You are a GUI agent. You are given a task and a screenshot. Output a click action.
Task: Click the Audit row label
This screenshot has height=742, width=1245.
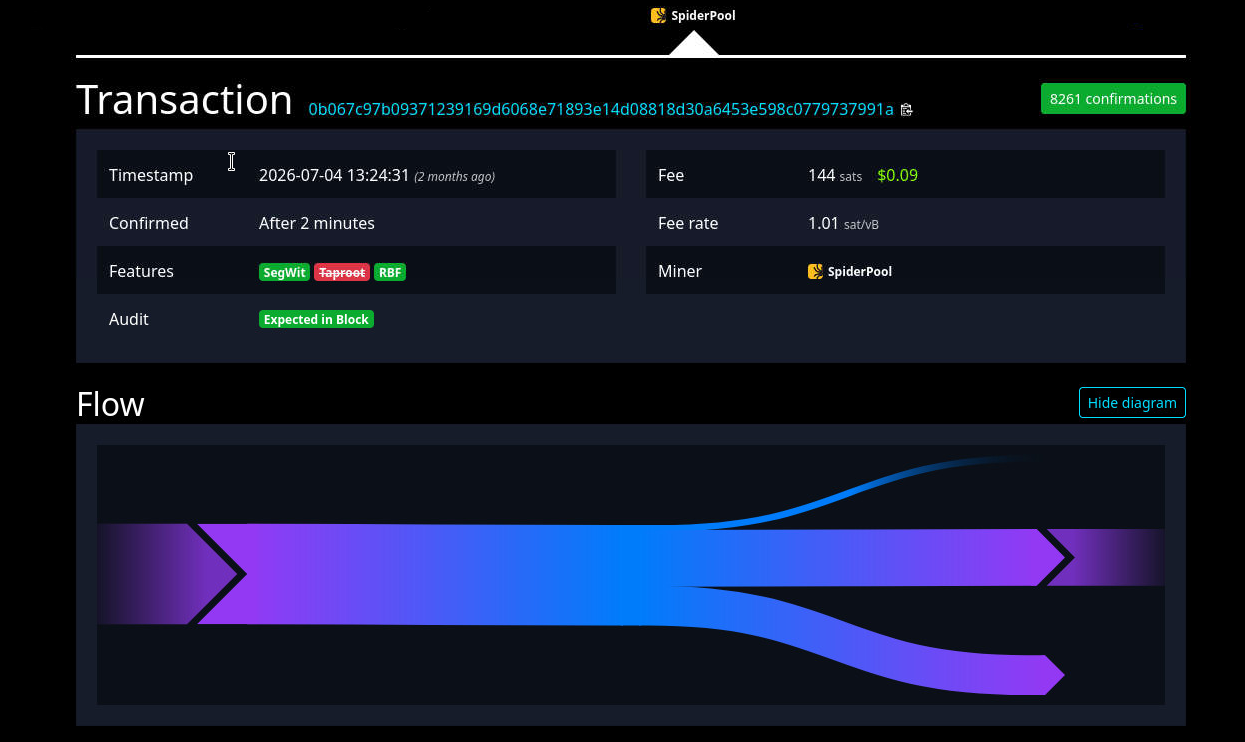[129, 319]
